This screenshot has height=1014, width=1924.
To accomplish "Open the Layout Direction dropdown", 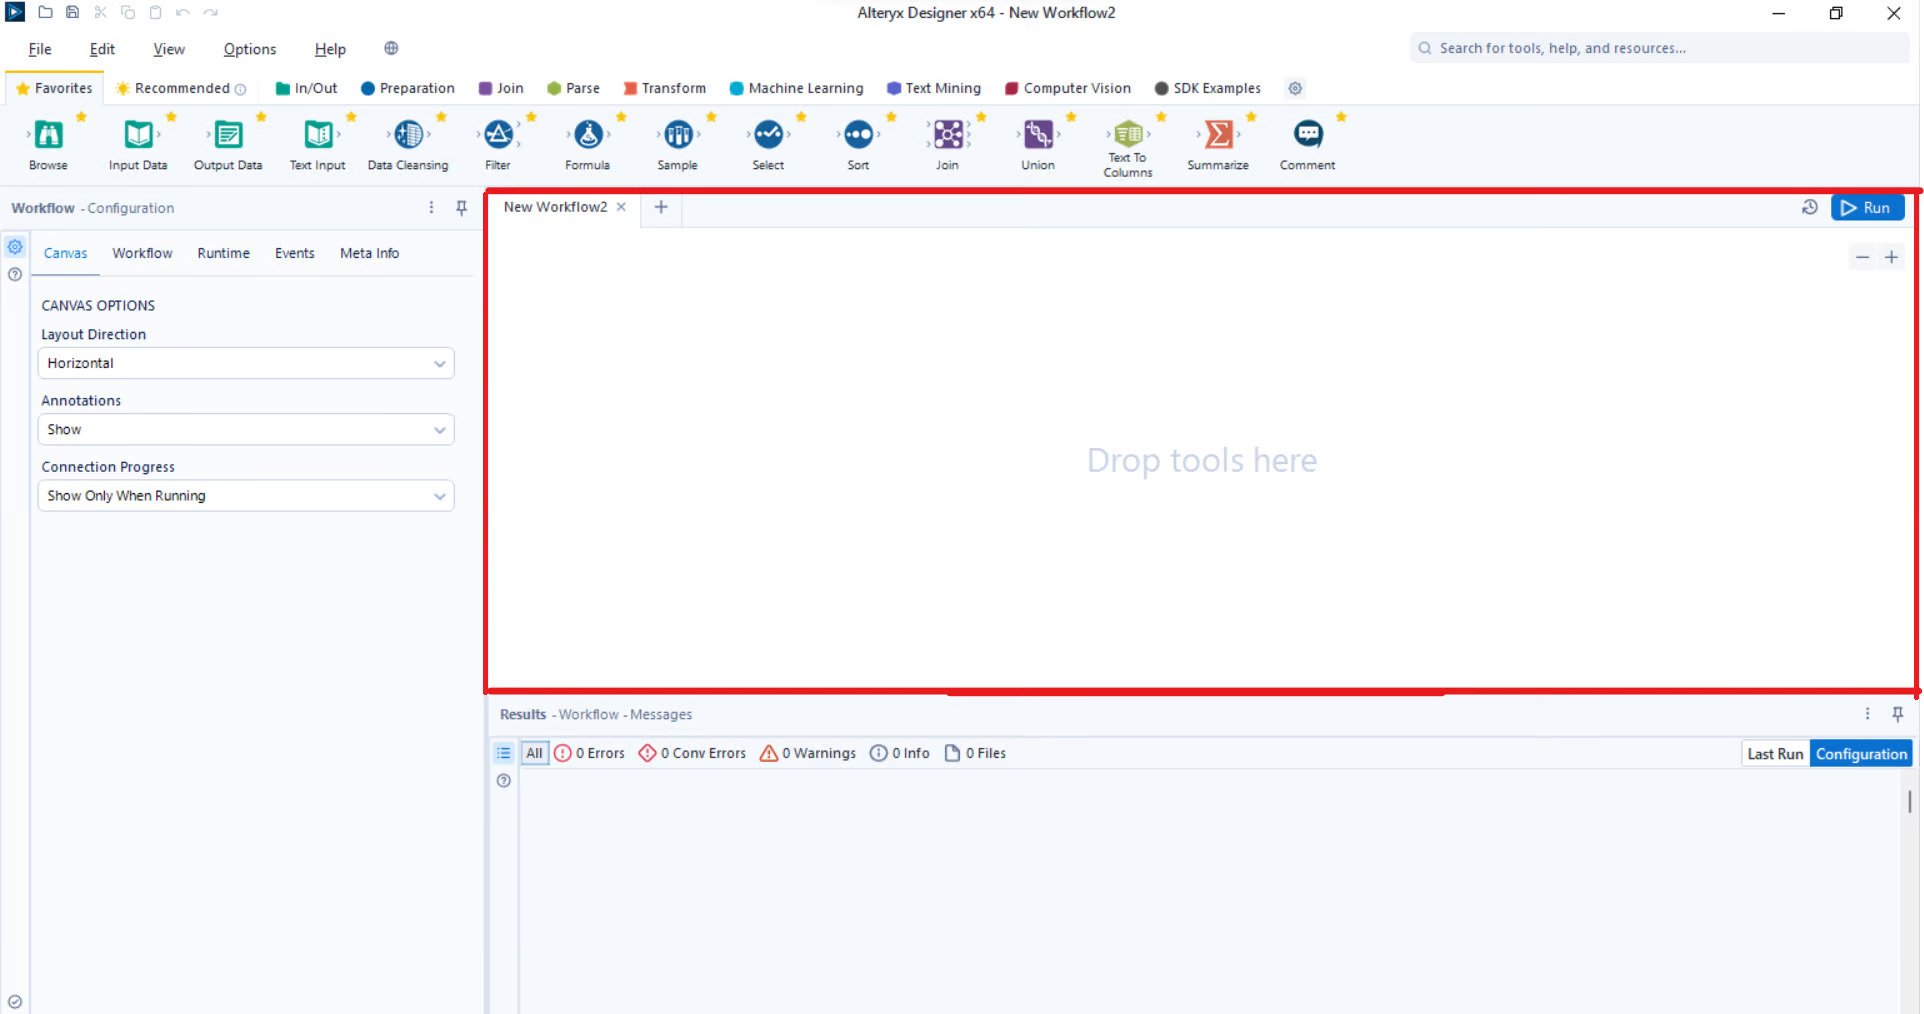I will pyautogui.click(x=246, y=363).
